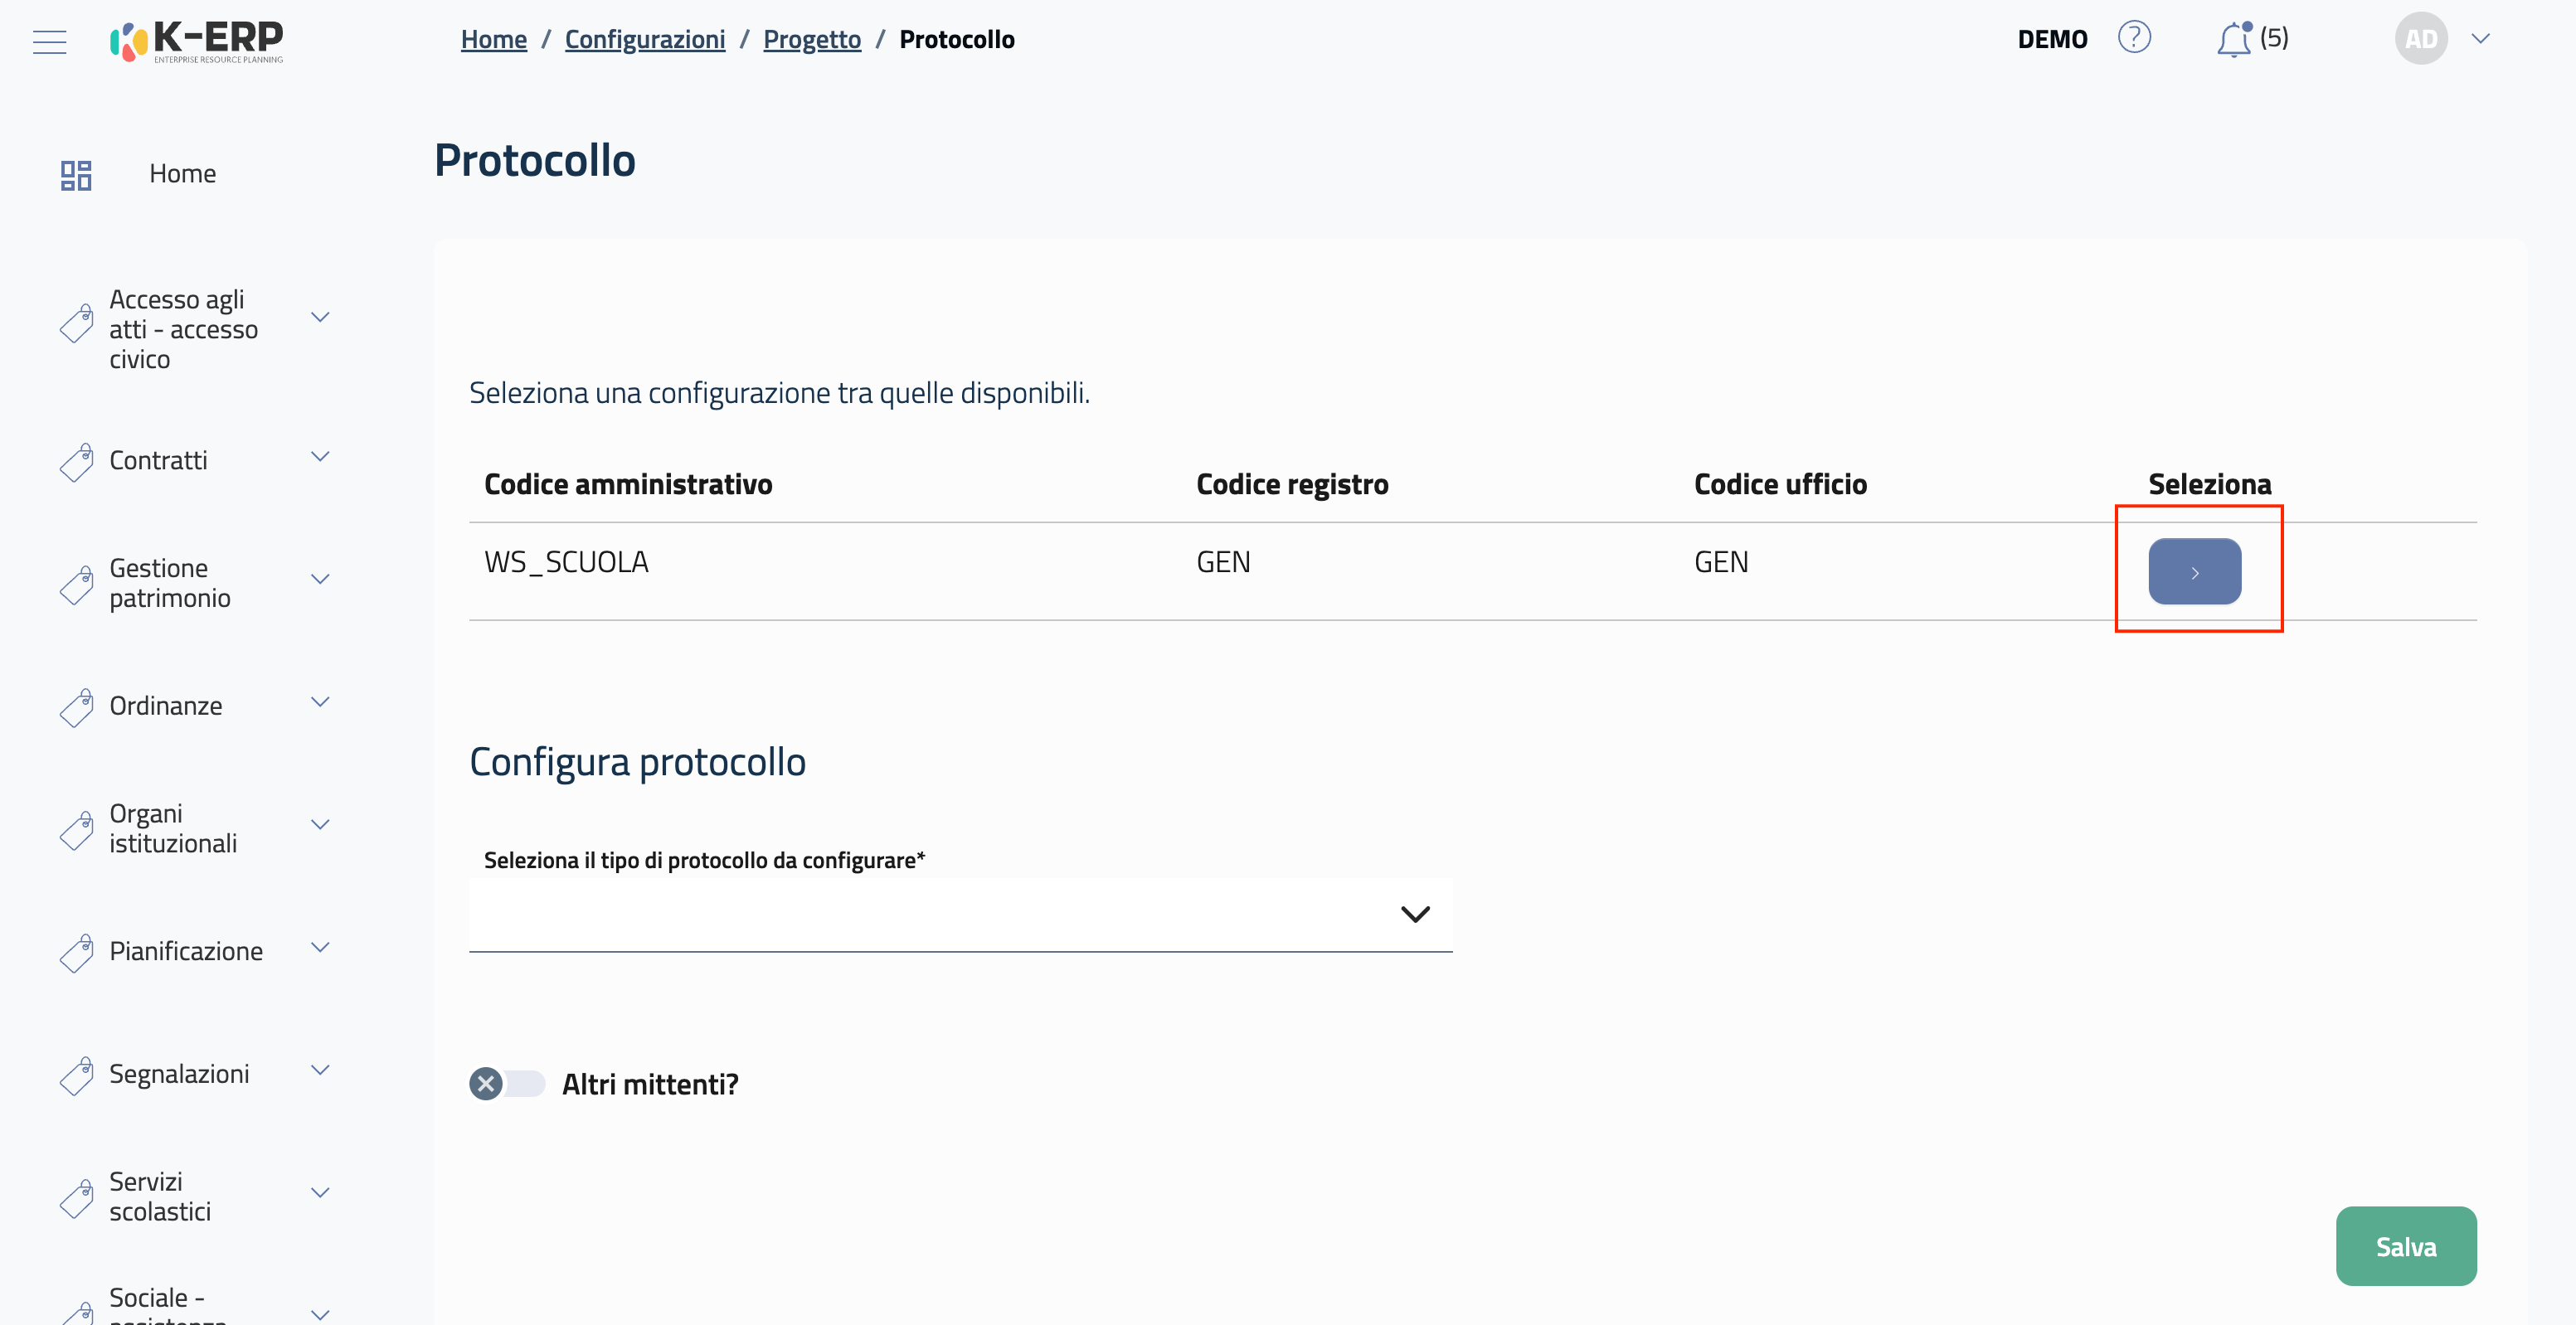Click the Ordinanze tag icon
2576x1325 pixels.
point(77,707)
